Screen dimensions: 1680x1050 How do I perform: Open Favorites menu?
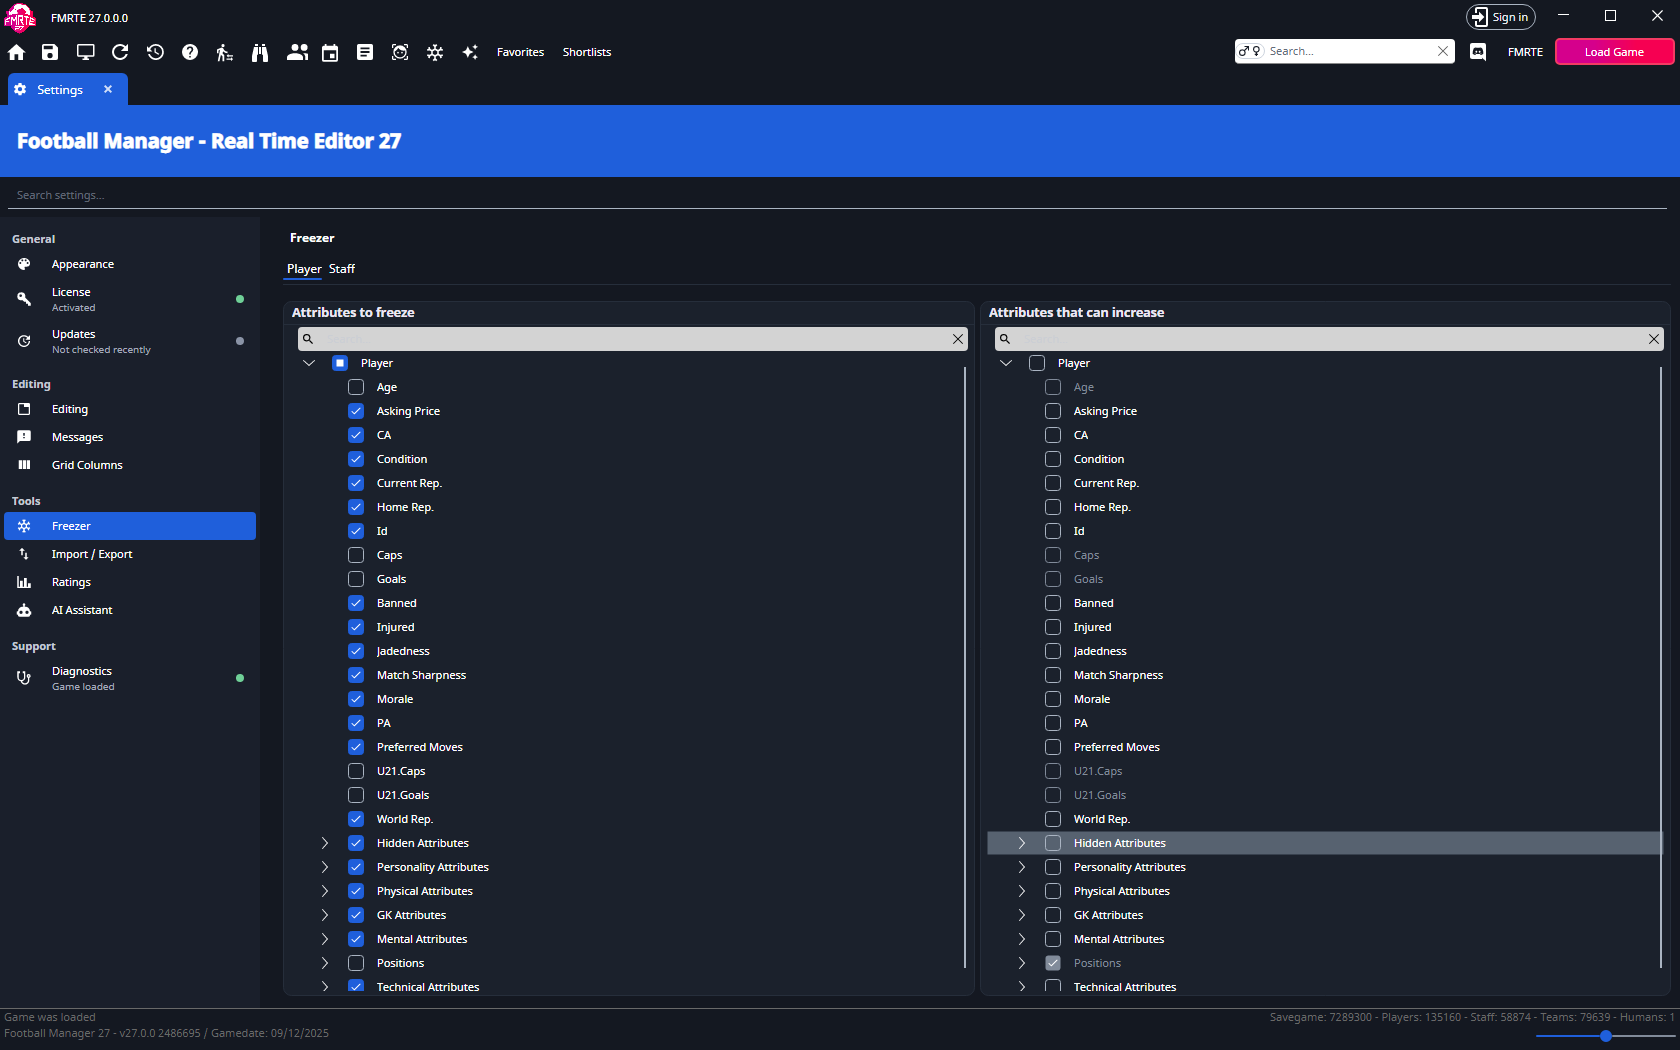click(520, 52)
